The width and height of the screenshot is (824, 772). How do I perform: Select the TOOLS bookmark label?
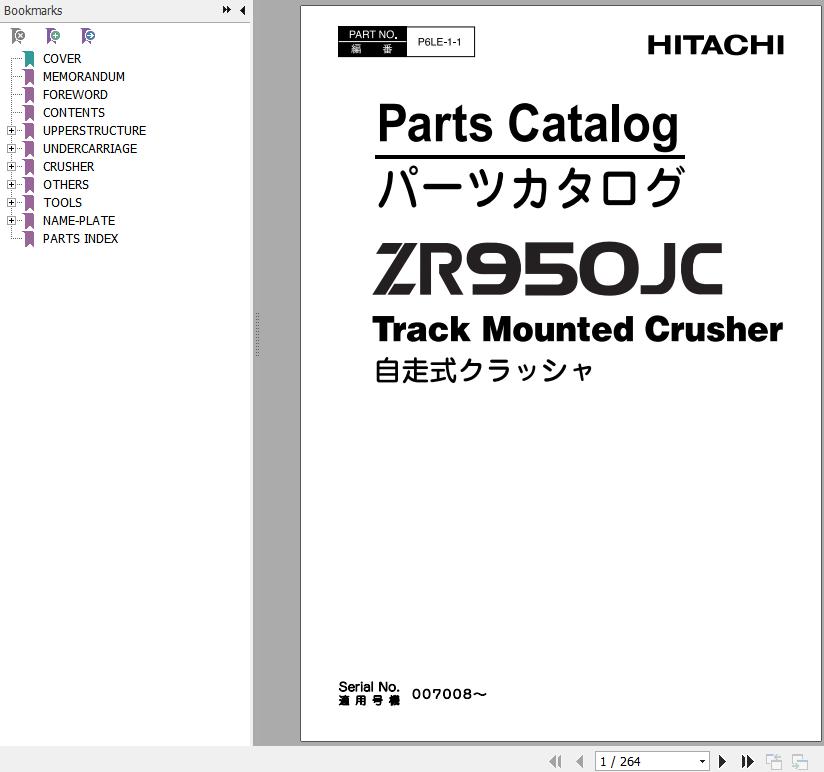(63, 202)
